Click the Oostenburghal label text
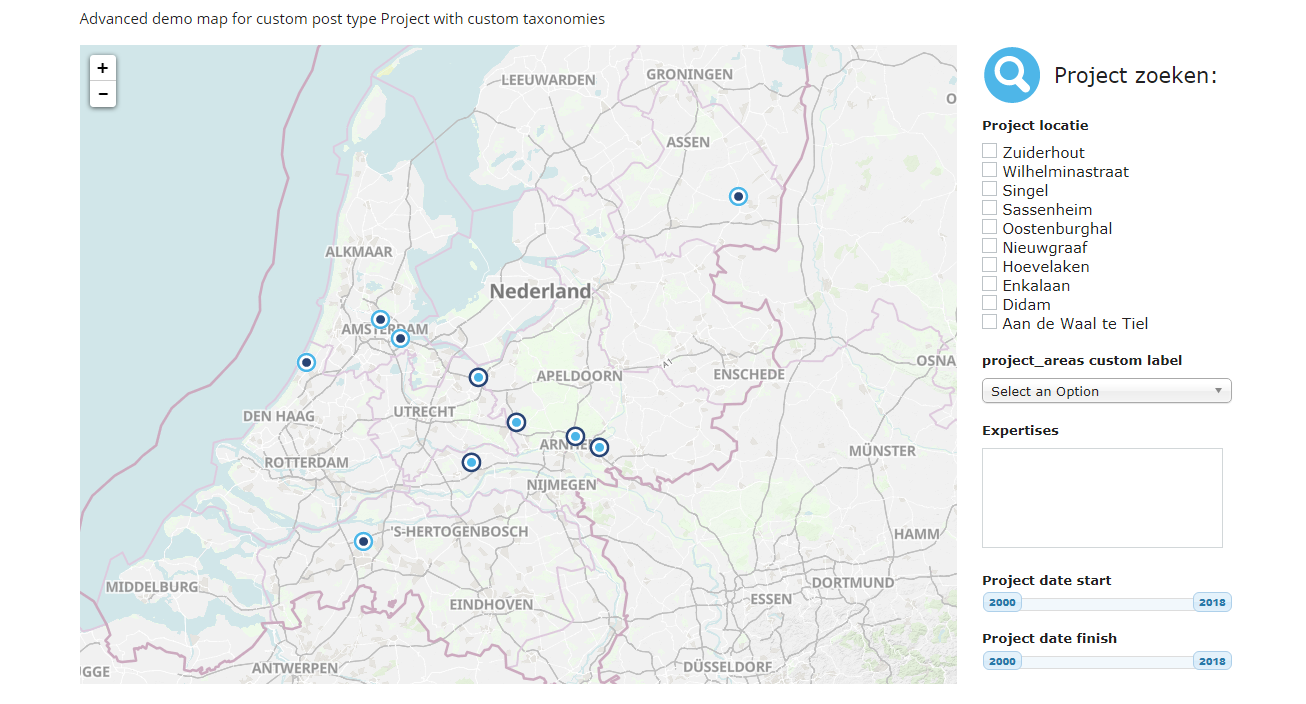This screenshot has width=1306, height=704. 1057,229
